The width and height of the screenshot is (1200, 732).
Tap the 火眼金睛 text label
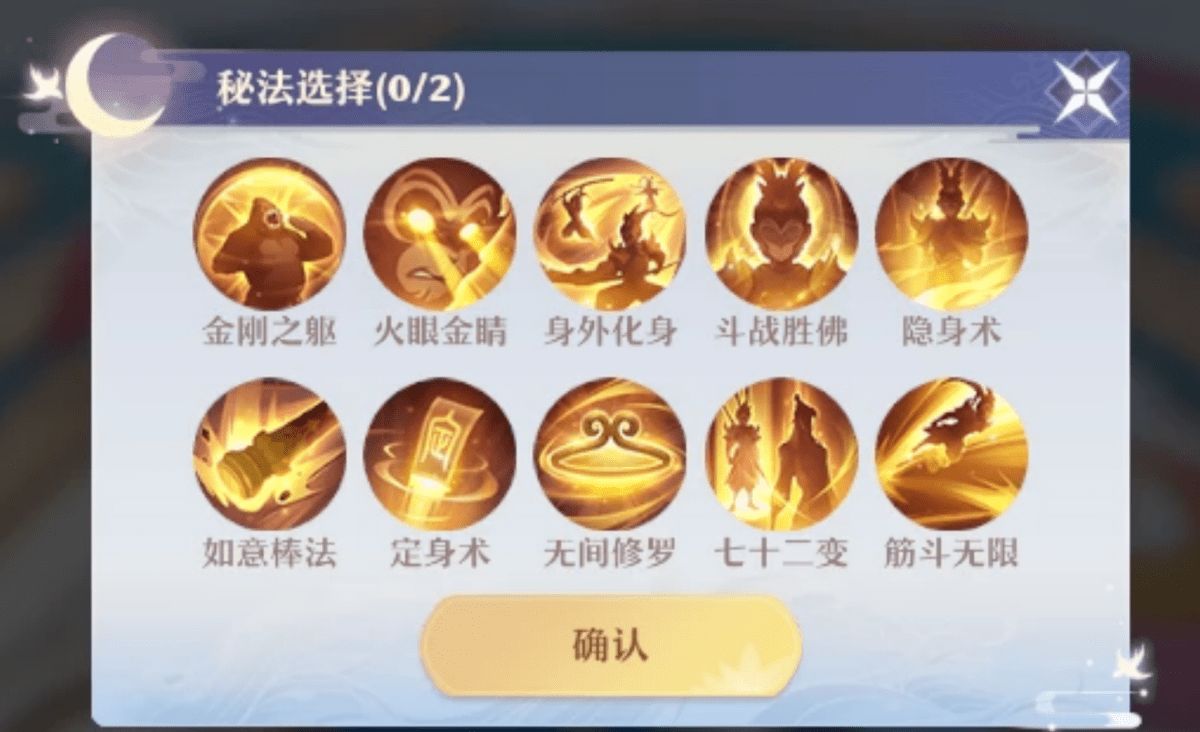440,331
